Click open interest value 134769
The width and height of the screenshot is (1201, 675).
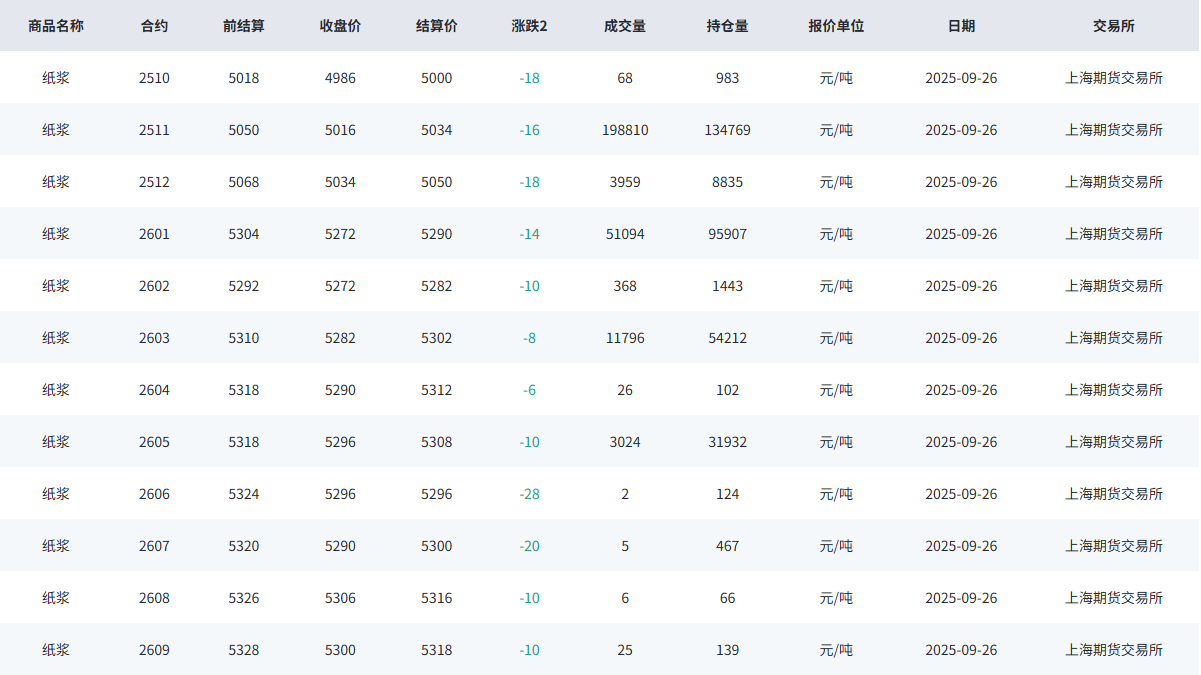727,130
